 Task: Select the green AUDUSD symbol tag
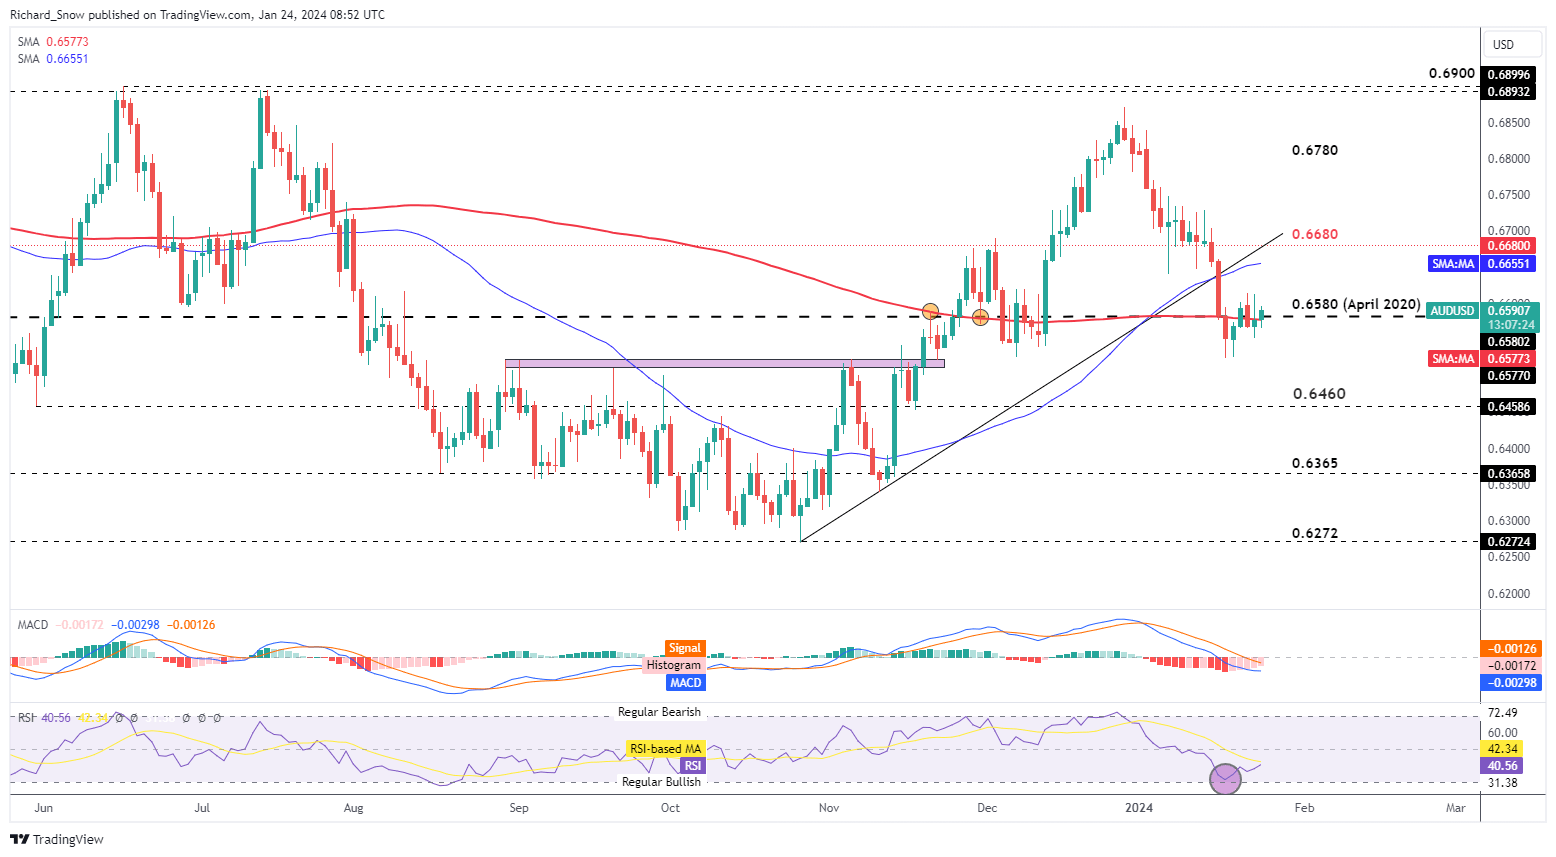[1452, 311]
